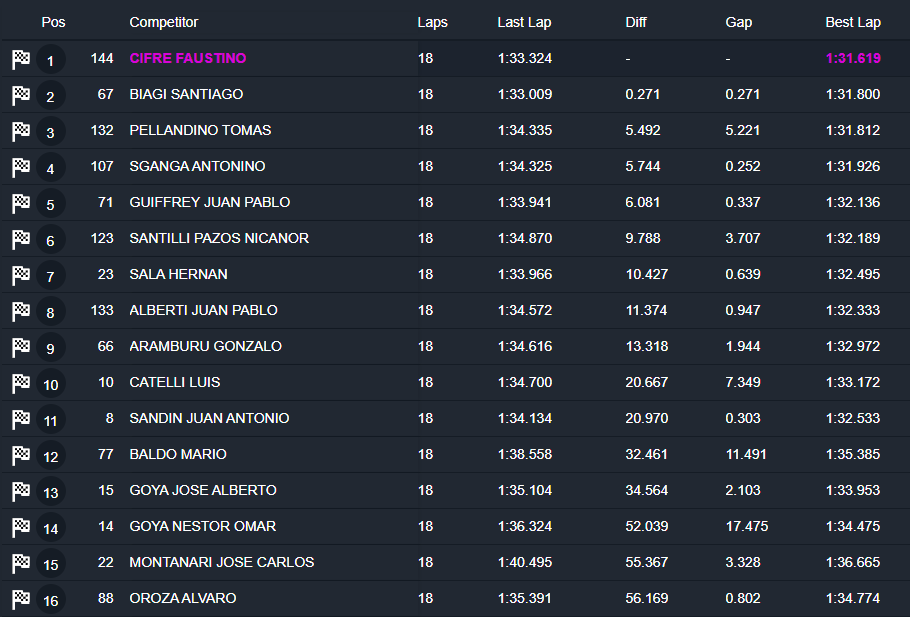910x617 pixels.
Task: Click the finish flag icon for Biagi Santiago
Action: click(x=21, y=95)
